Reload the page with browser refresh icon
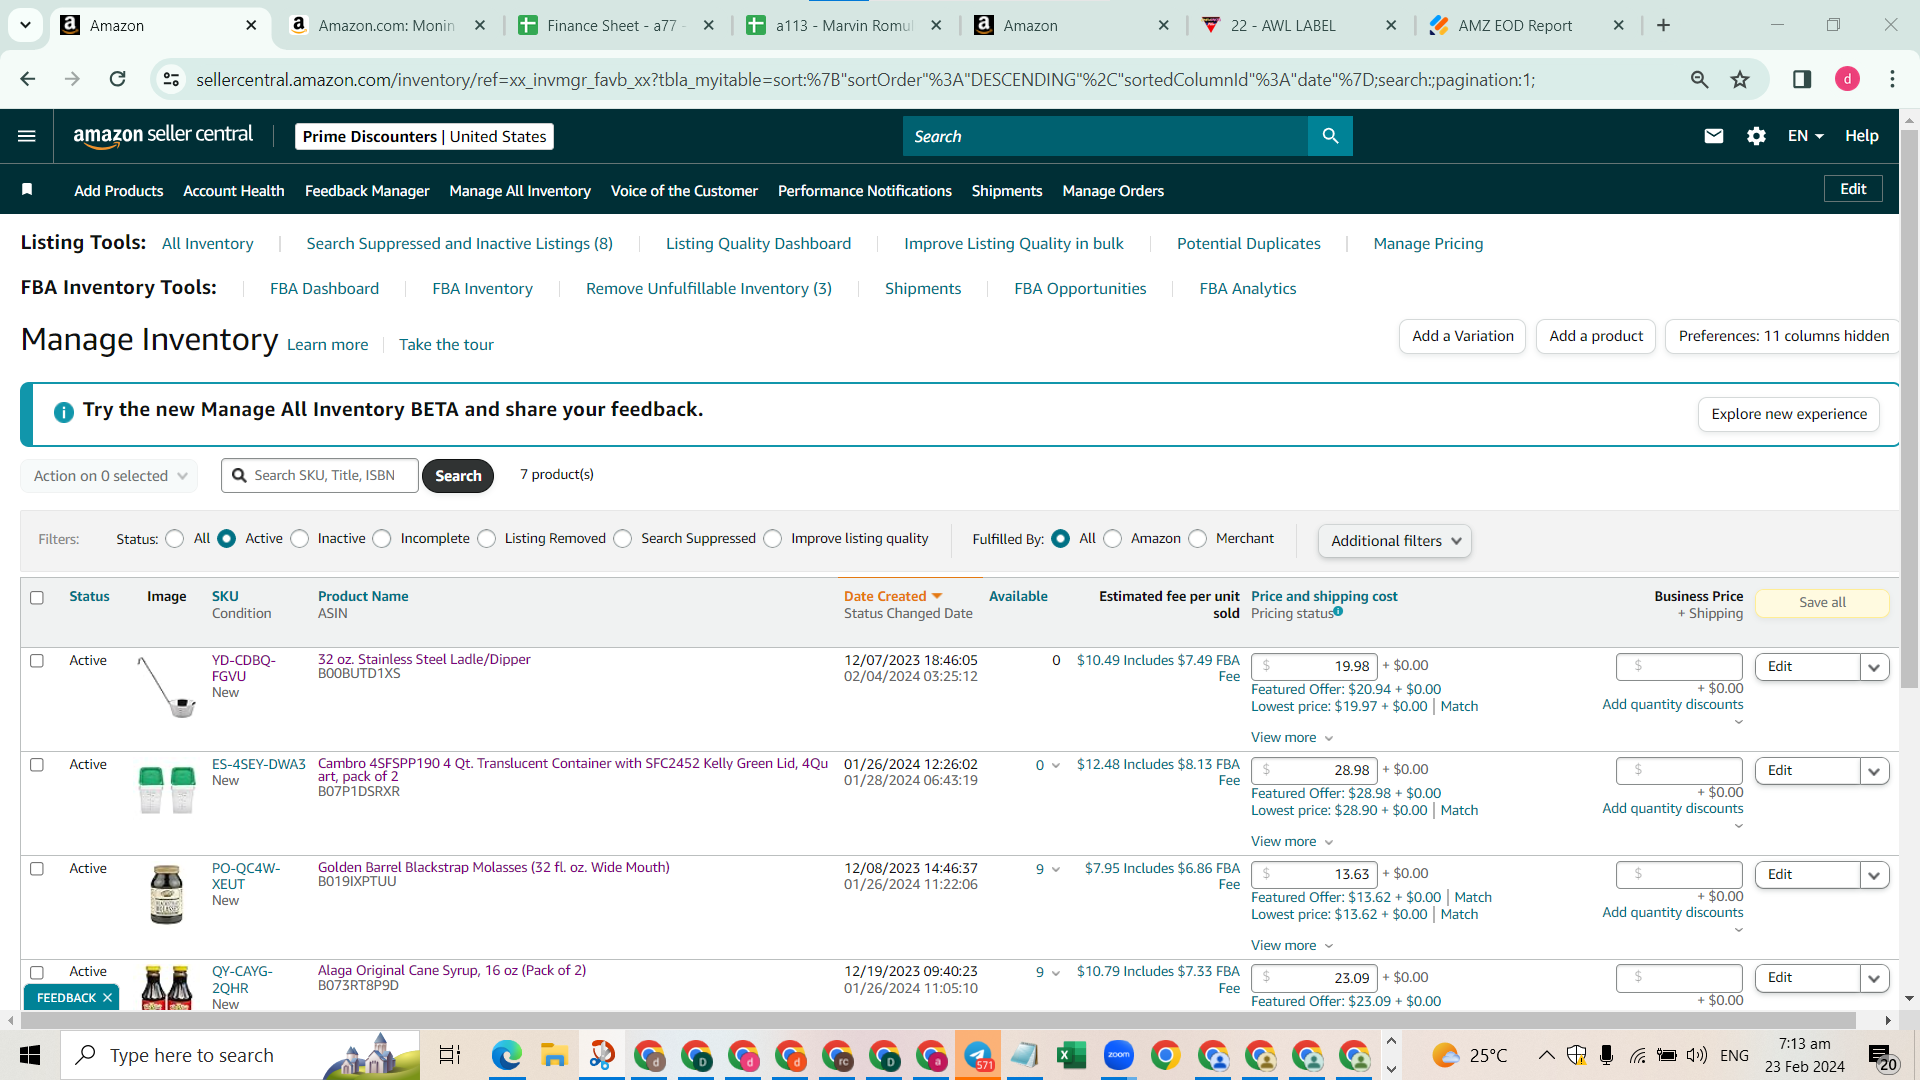This screenshot has height=1080, width=1920. tap(117, 79)
